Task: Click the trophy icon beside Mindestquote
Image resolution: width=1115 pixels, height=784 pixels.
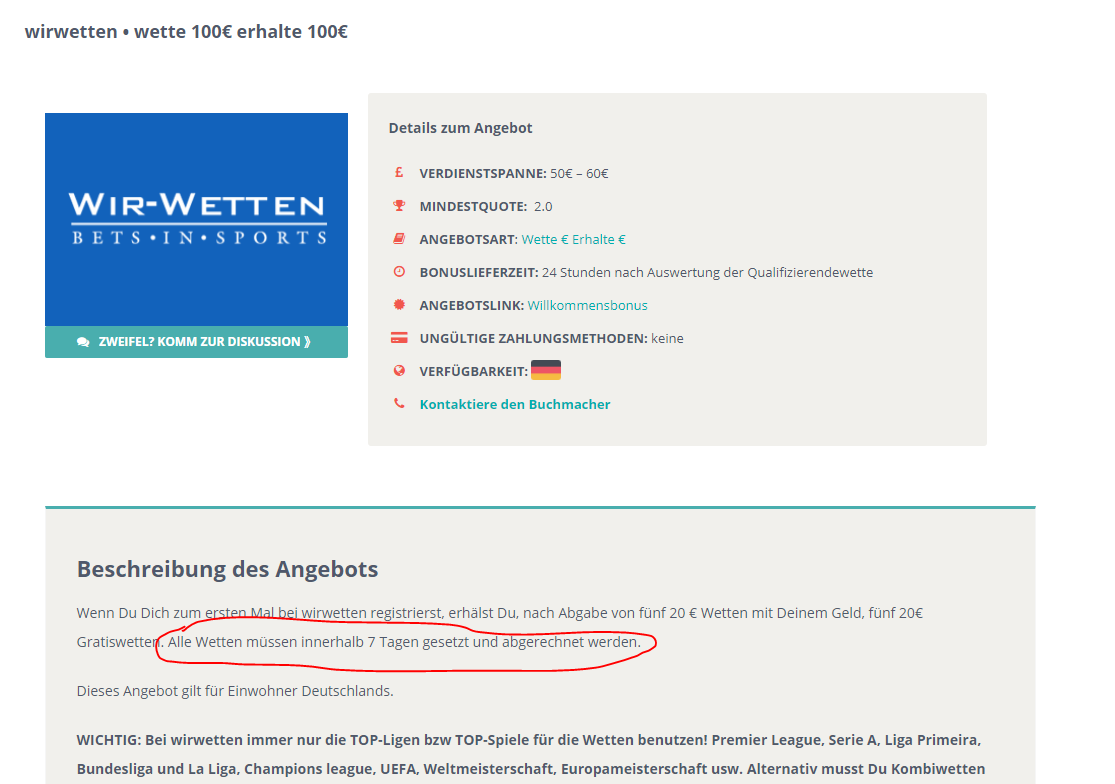Action: coord(399,205)
